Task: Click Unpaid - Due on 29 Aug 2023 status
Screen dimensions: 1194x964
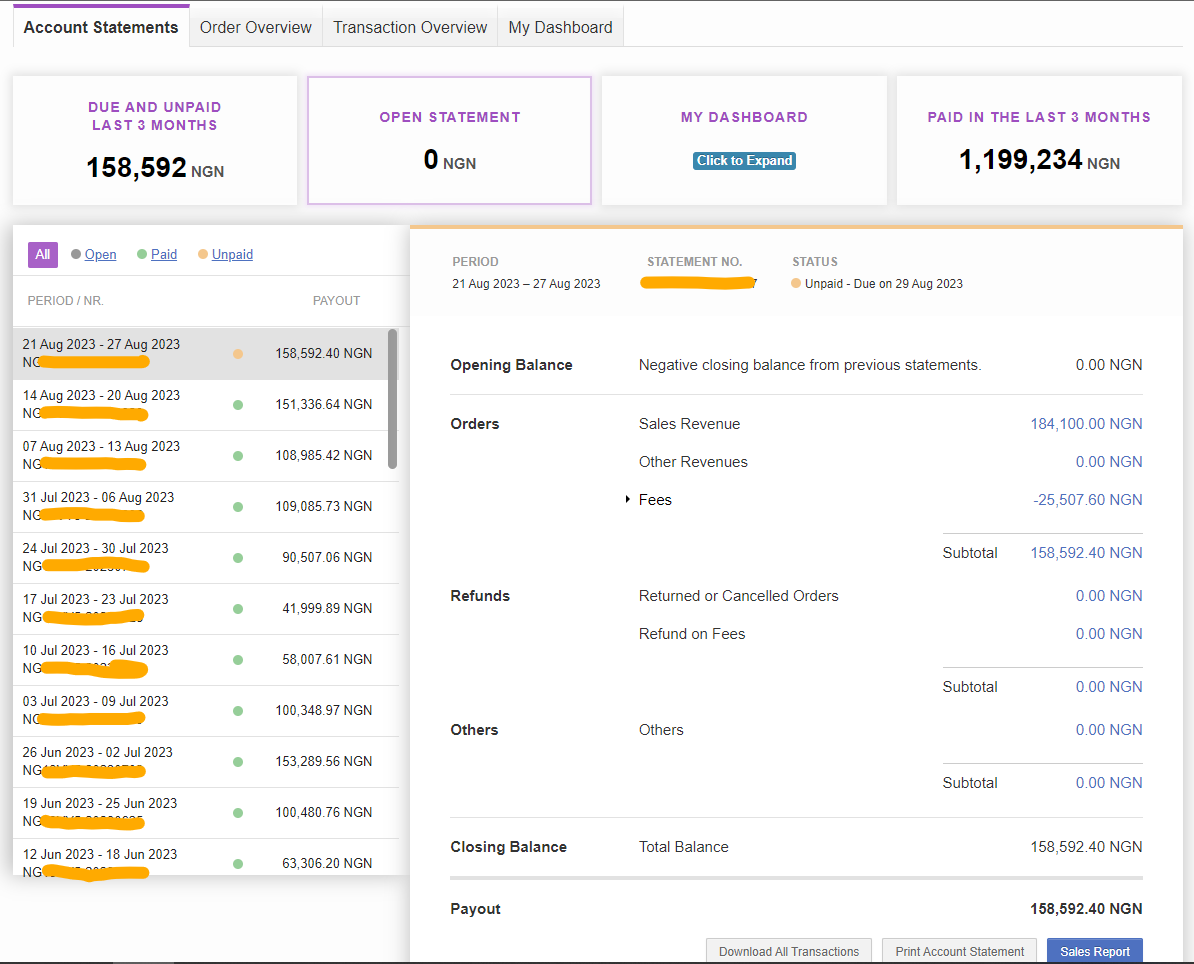Action: pyautogui.click(x=883, y=283)
